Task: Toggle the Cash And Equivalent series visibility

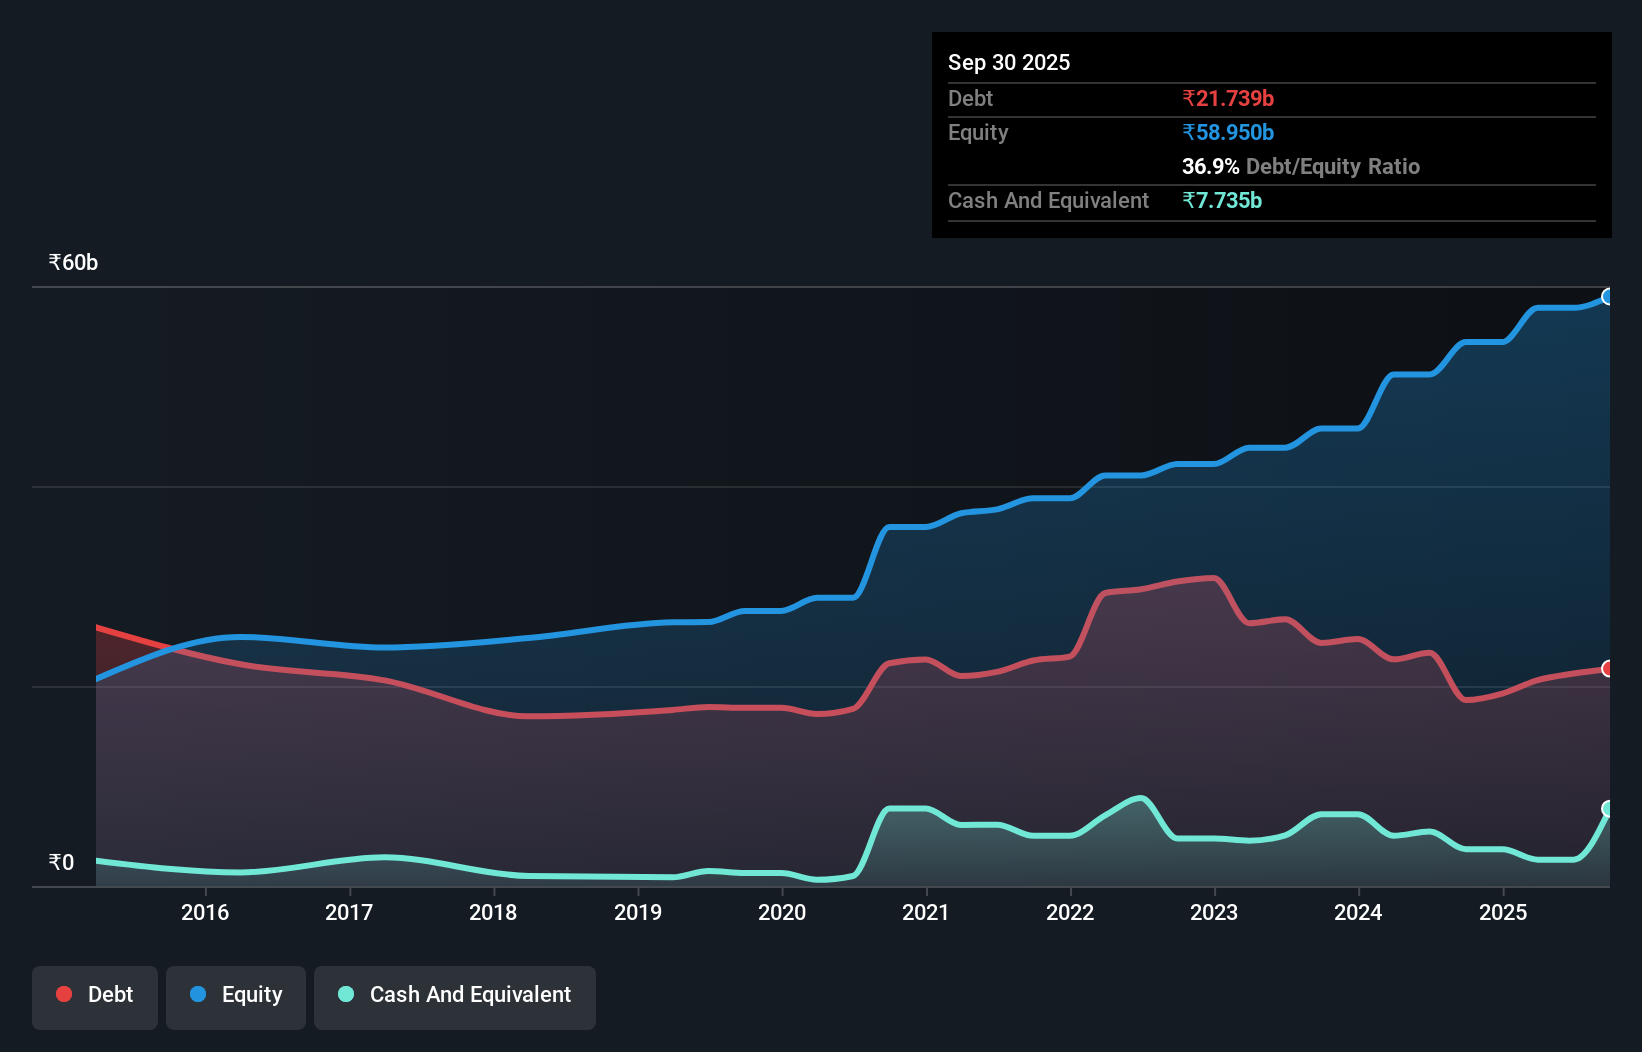Action: 455,994
